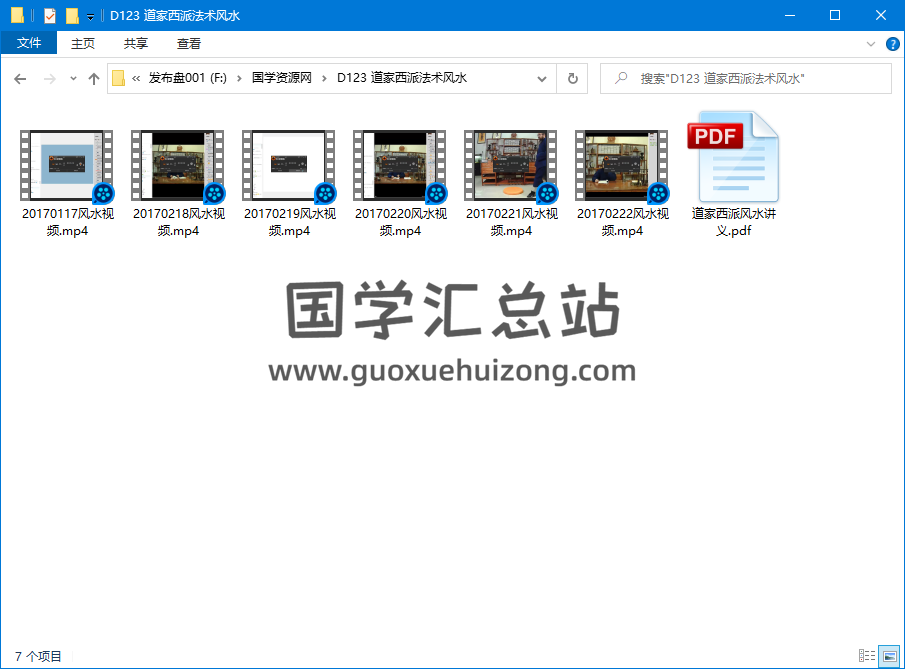Click Properties icon in quick access toolbar
Viewport: 905px width, 669px height.
(x=50, y=16)
